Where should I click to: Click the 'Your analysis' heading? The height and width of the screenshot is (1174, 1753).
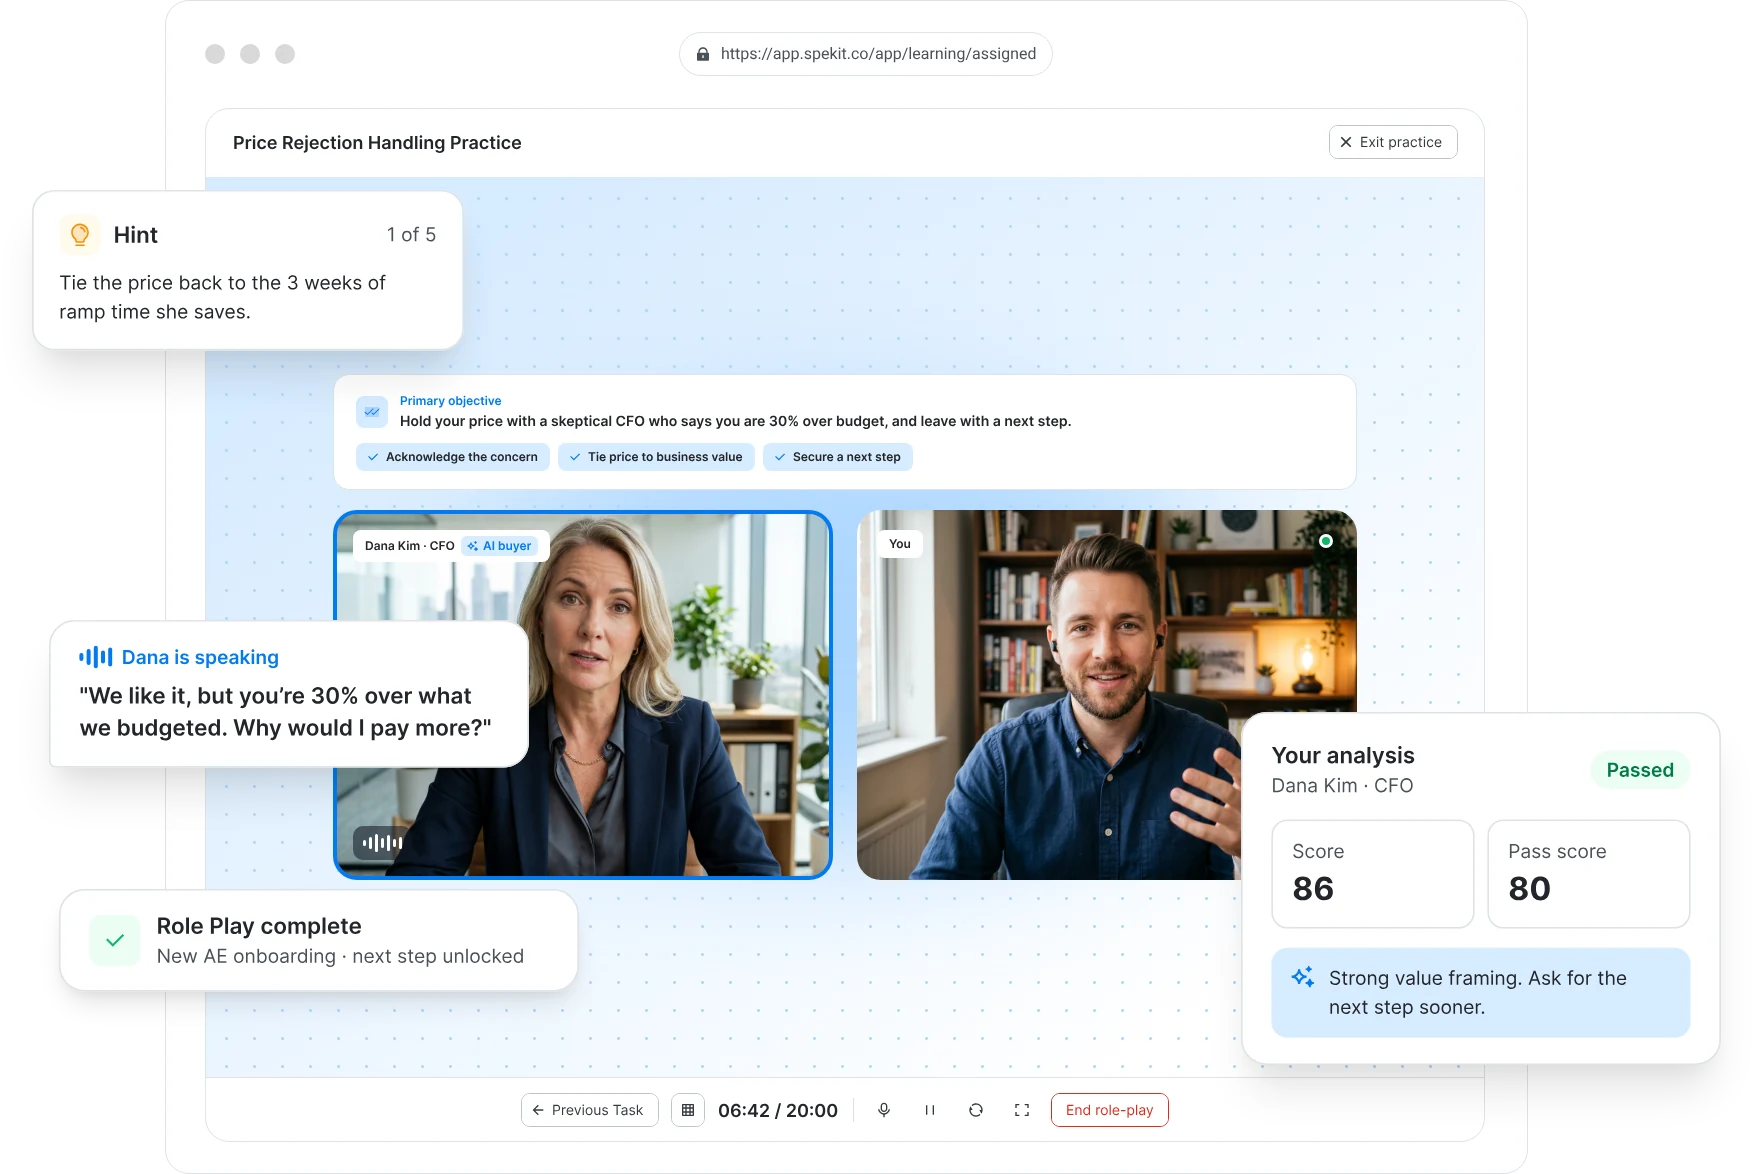[x=1343, y=755]
